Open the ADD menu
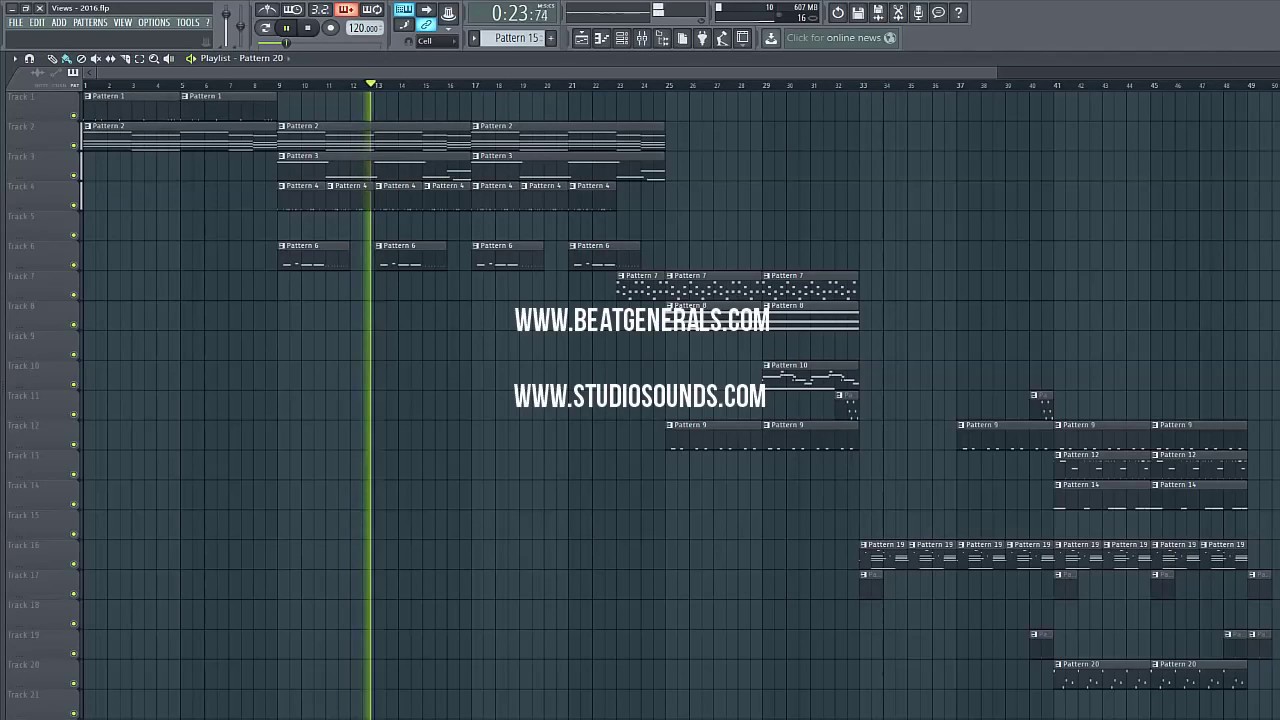Screen dimensions: 1280x720 tap(59, 23)
